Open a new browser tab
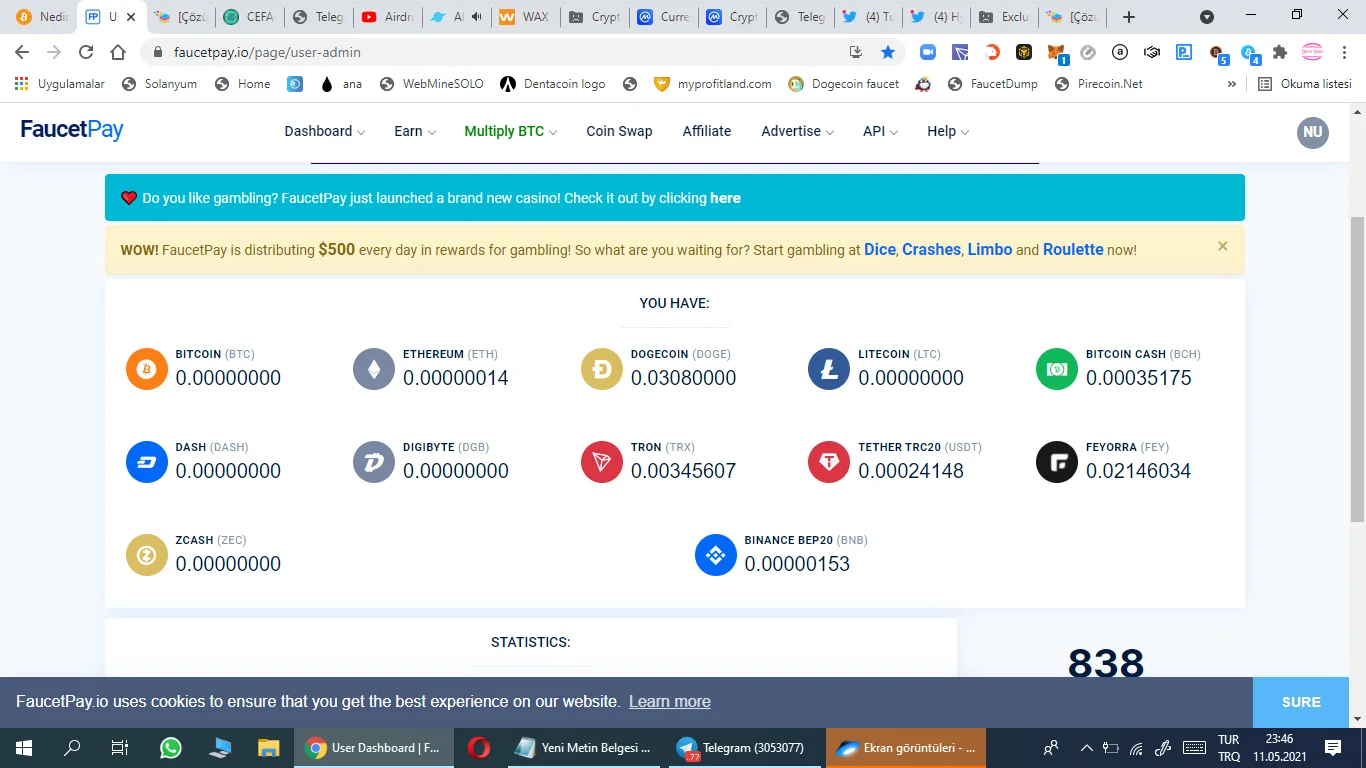Viewport: 1366px width, 768px height. coord(1129,17)
